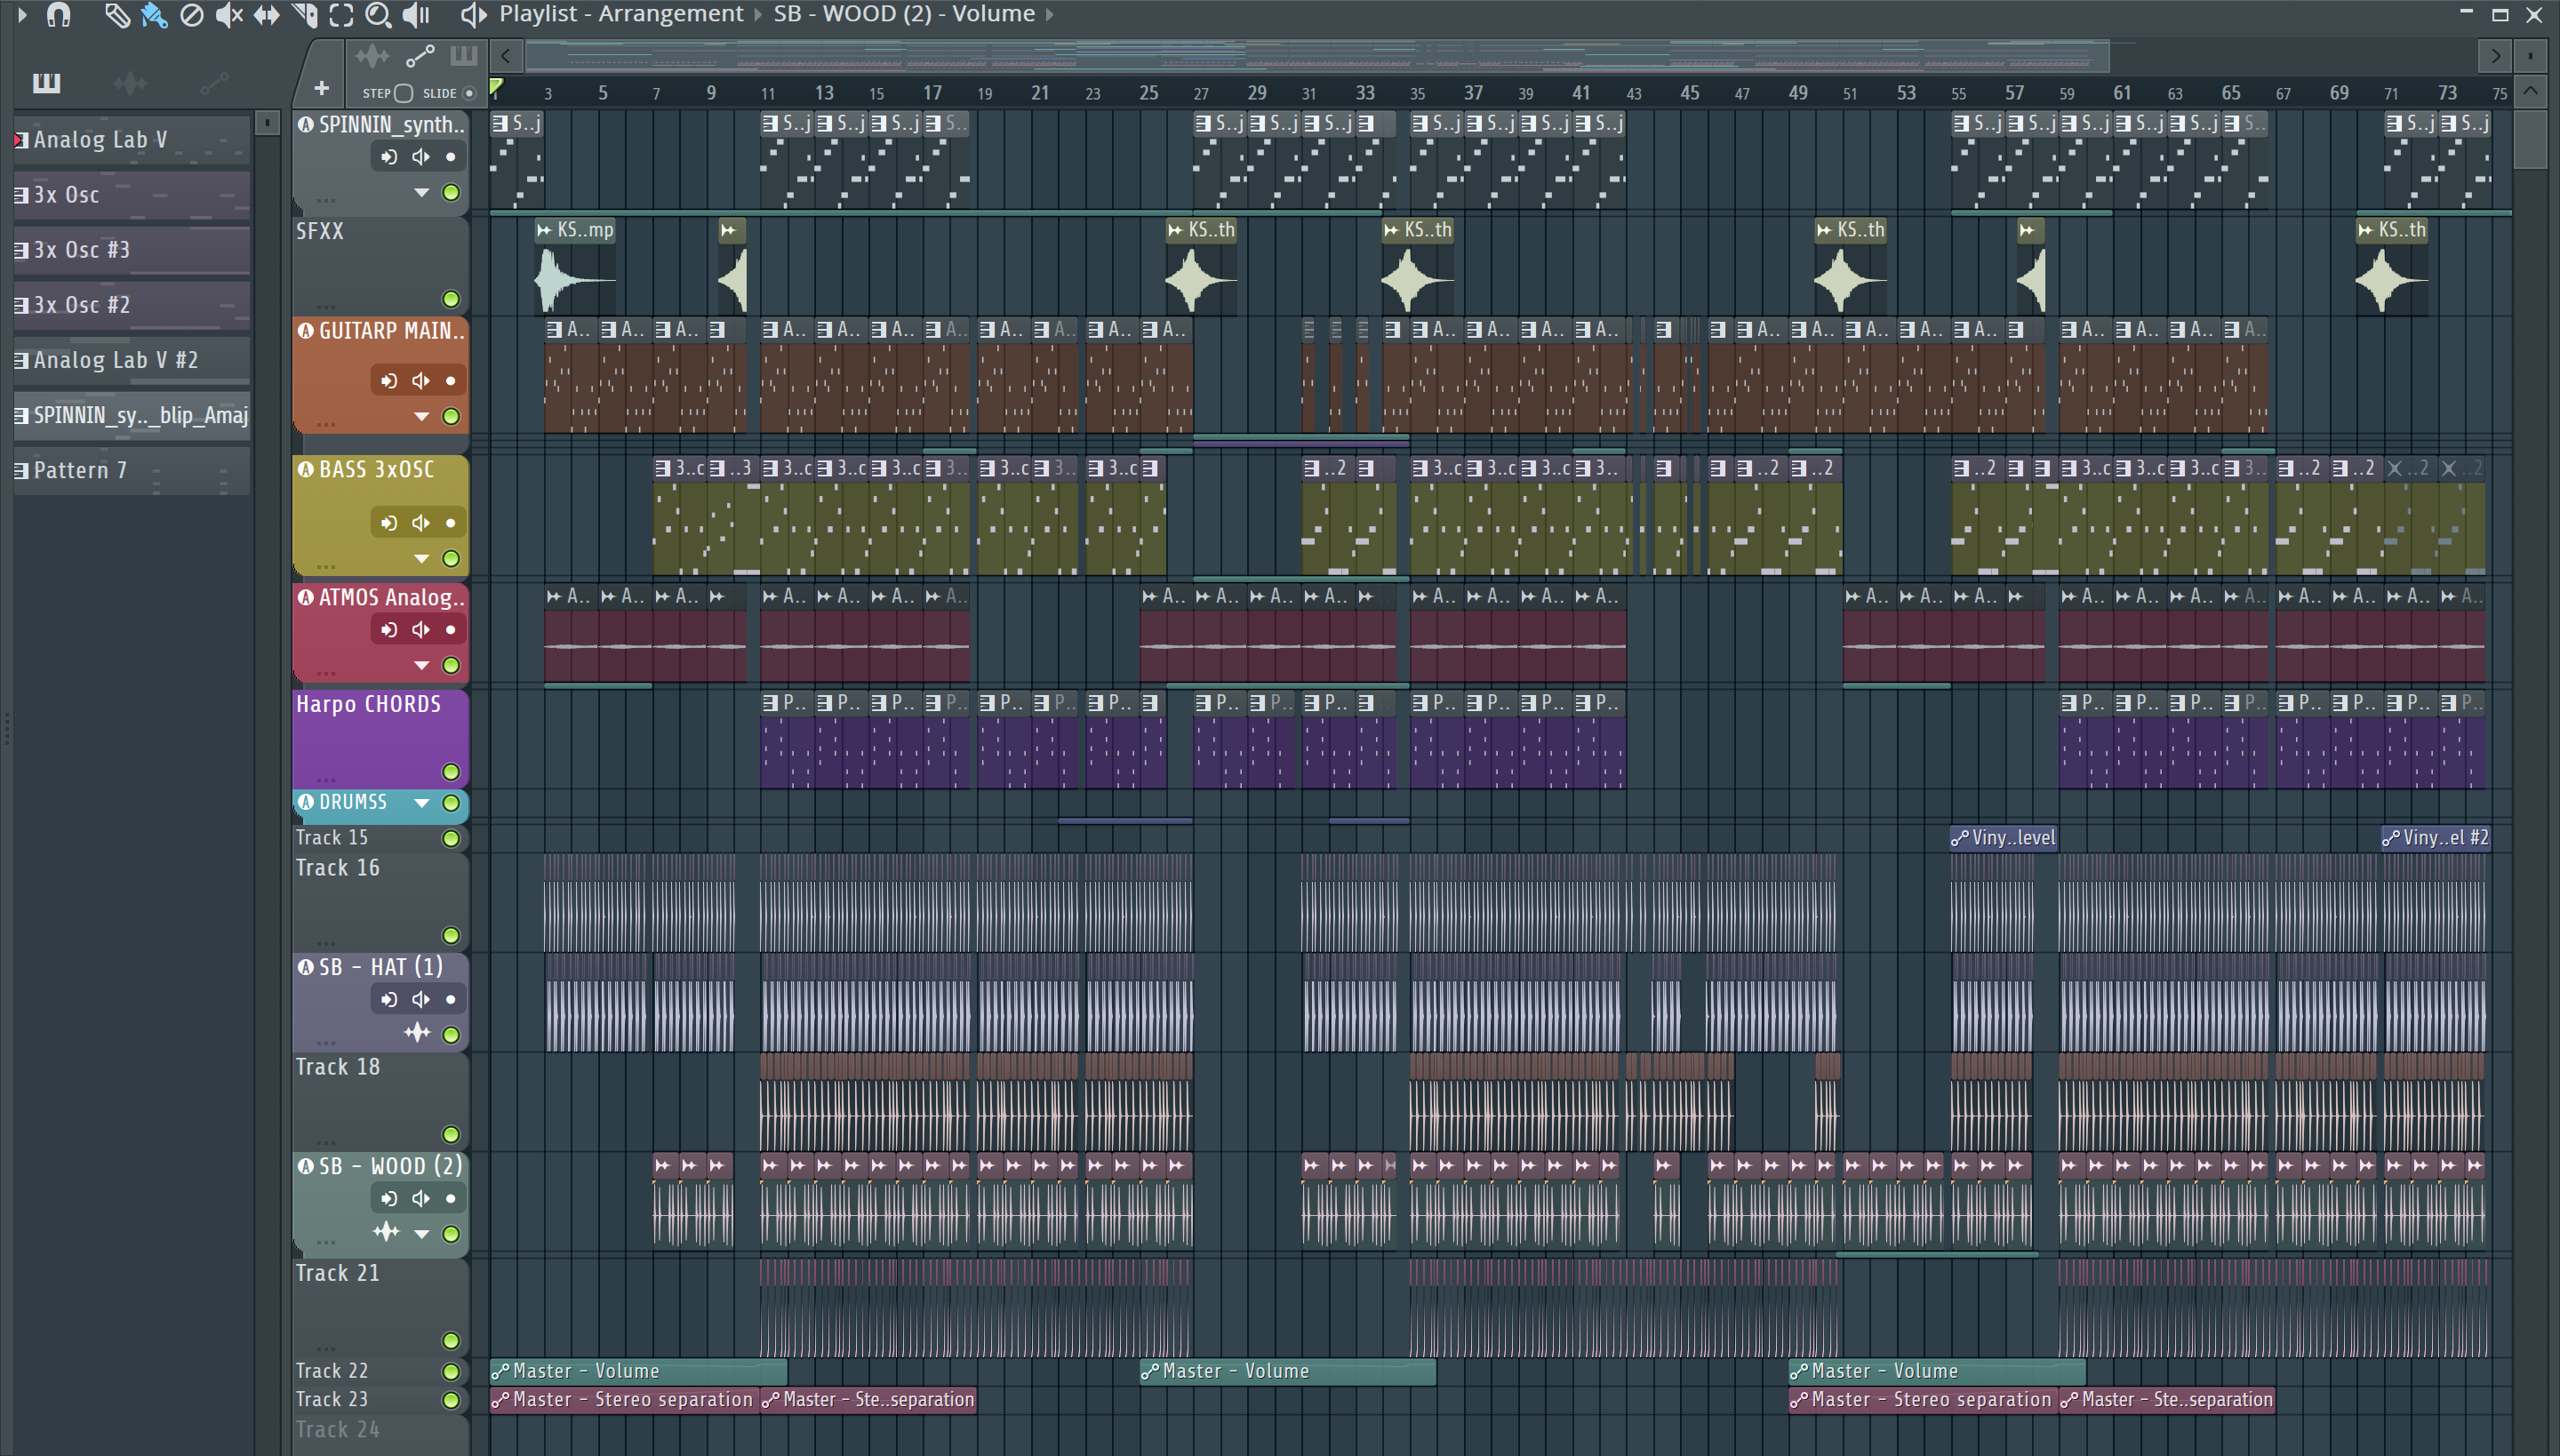Select the KS..mp audio clip on SFXX
Image resolution: width=2560 pixels, height=1456 pixels.
pos(575,267)
